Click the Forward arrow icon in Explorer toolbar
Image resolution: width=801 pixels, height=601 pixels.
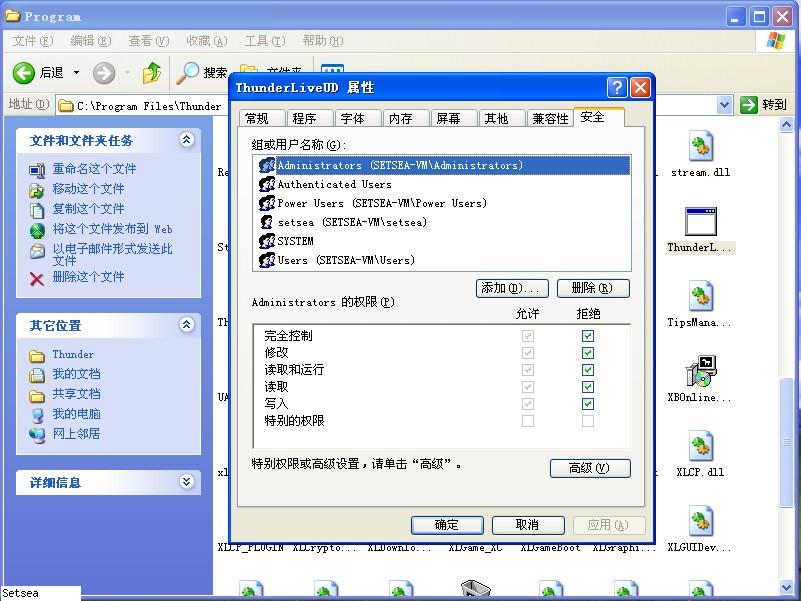(x=104, y=73)
